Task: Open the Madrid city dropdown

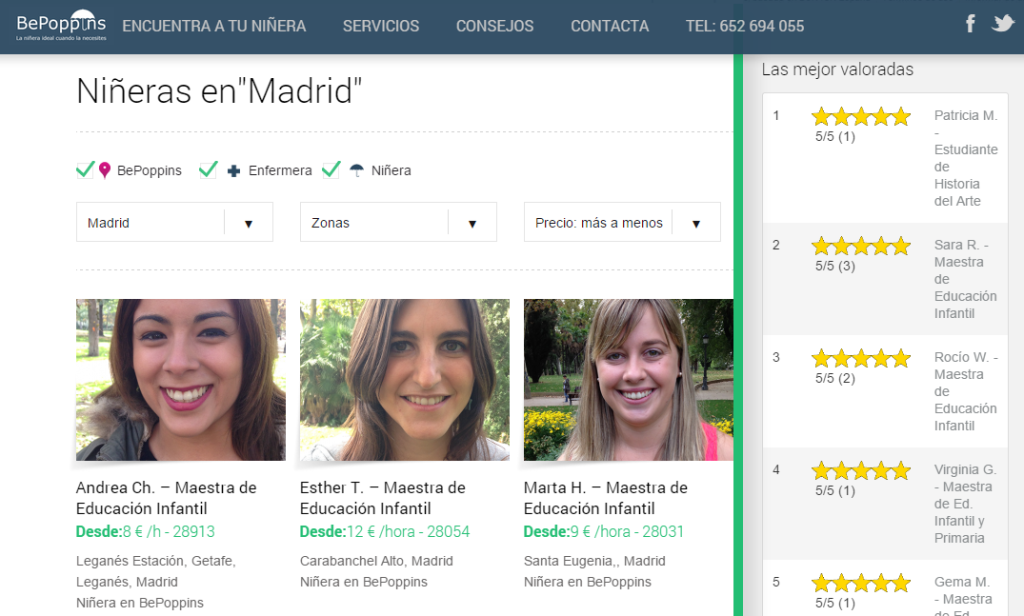Action: pyautogui.click(x=174, y=223)
